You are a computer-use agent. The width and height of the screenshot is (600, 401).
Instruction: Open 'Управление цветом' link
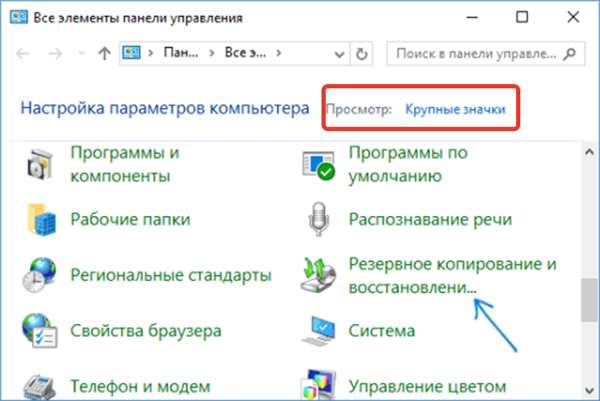(x=427, y=386)
